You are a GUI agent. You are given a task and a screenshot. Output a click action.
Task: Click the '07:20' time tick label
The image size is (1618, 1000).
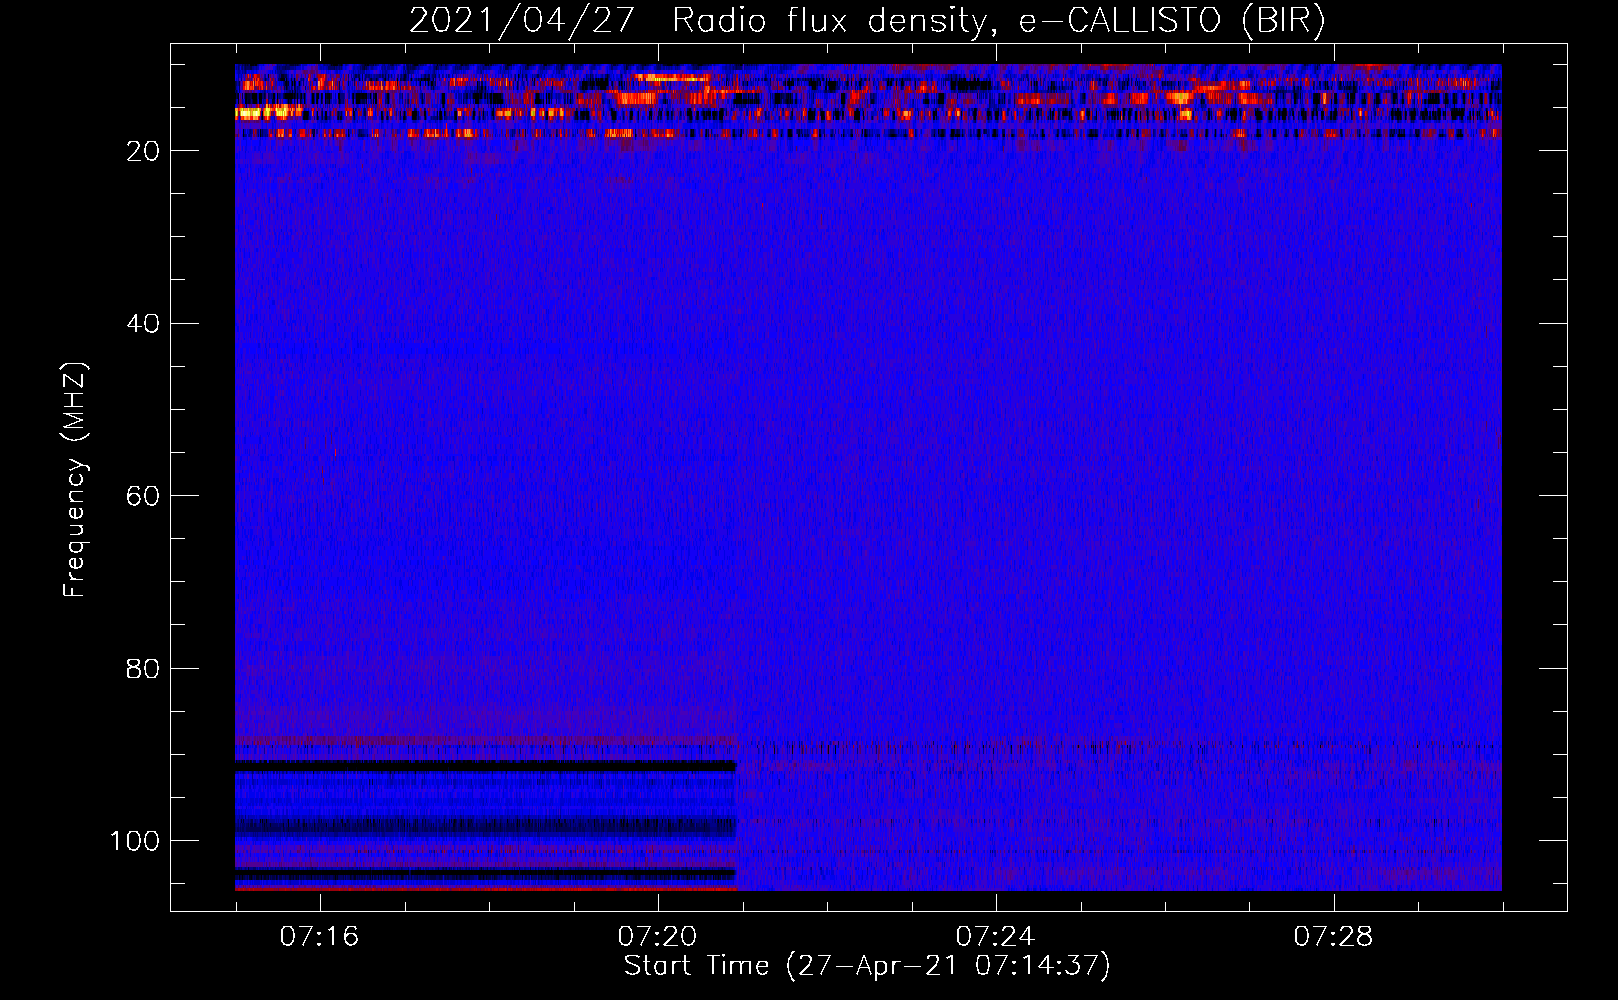click(x=657, y=937)
